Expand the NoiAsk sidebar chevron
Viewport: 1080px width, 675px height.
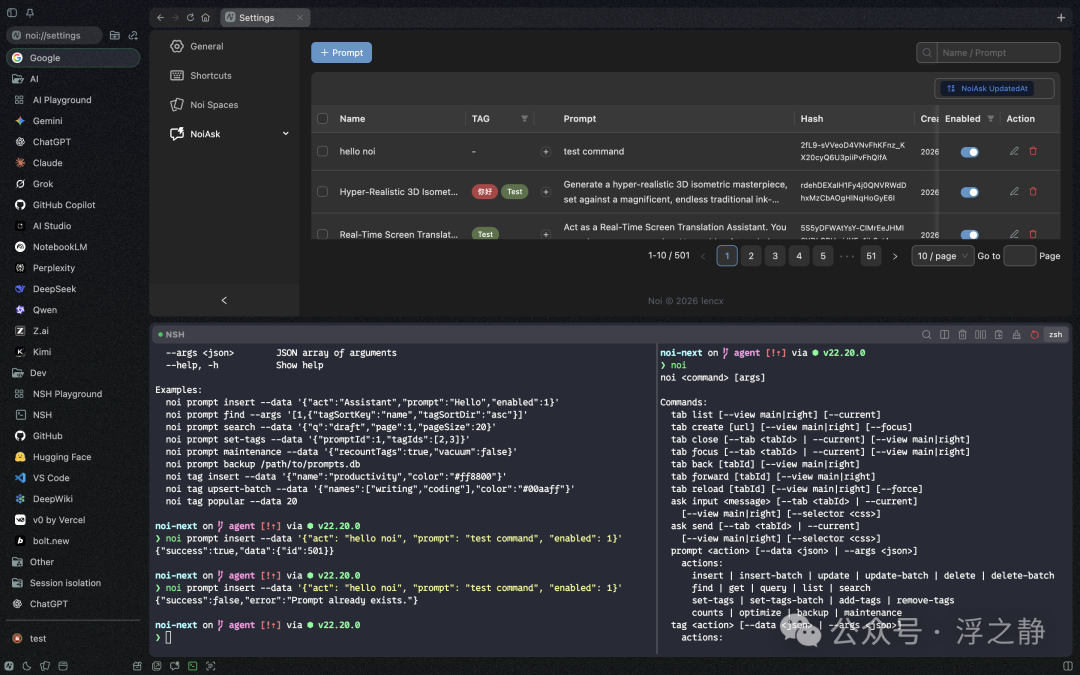pyautogui.click(x=285, y=133)
